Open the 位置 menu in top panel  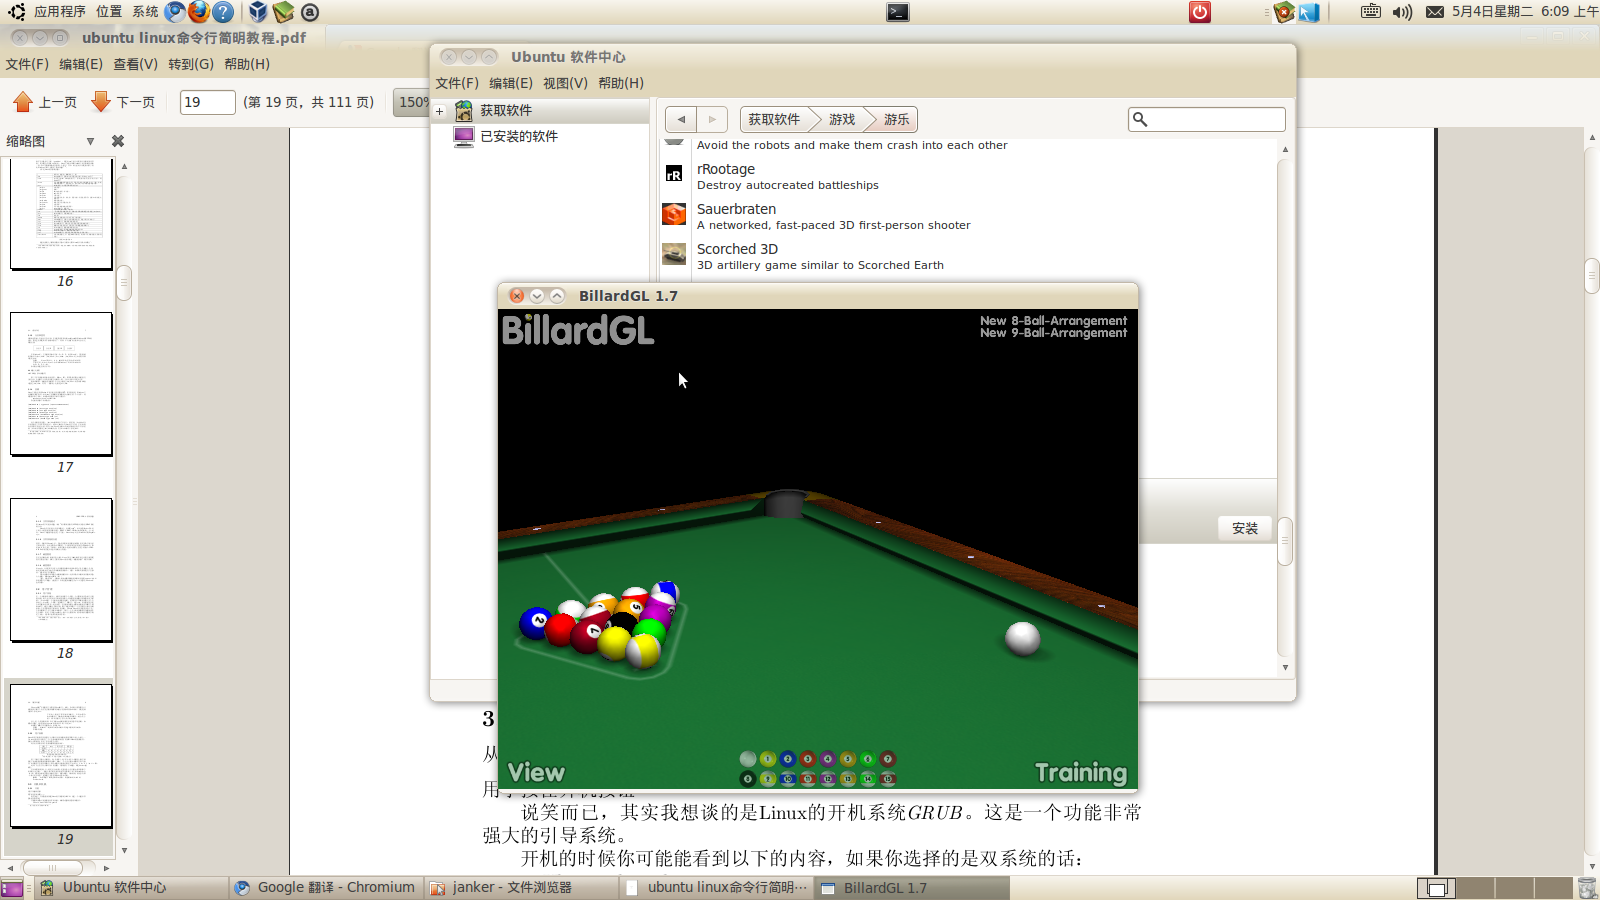[x=109, y=12]
